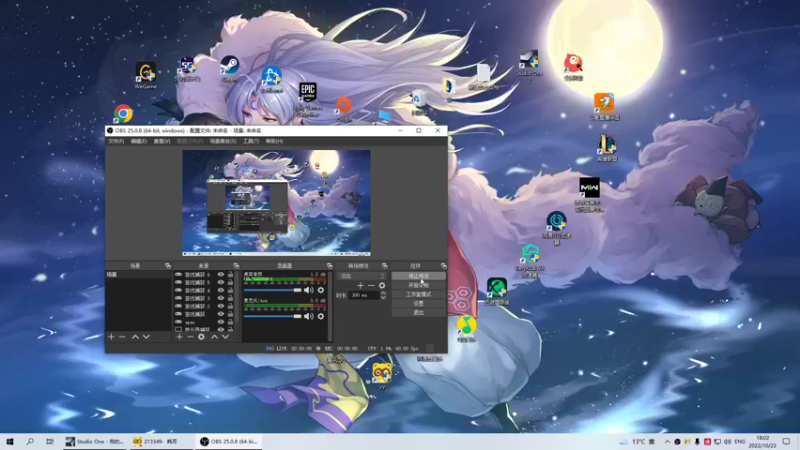The height and width of the screenshot is (450, 800).
Task: Click the Stop Streaming button
Action: click(x=418, y=276)
